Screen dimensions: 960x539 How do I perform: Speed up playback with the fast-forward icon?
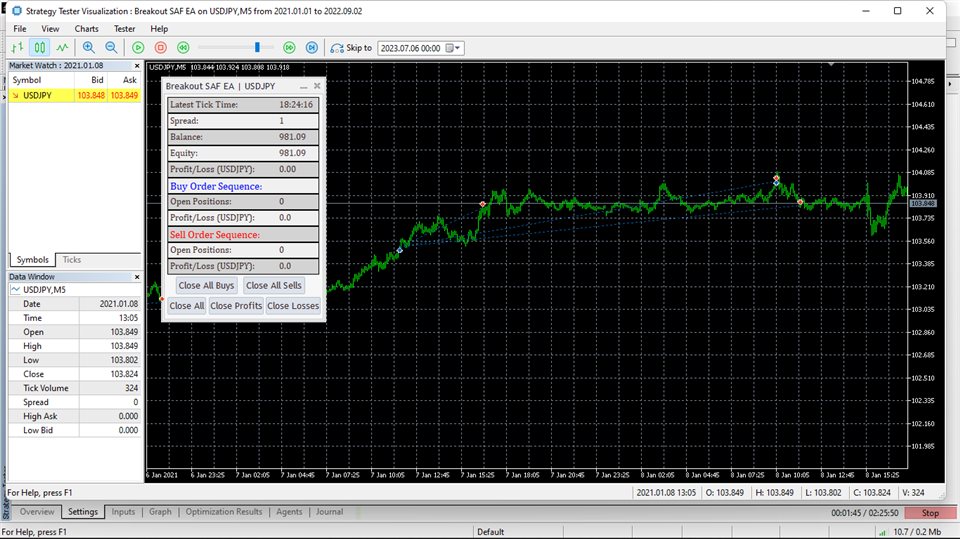click(x=289, y=47)
